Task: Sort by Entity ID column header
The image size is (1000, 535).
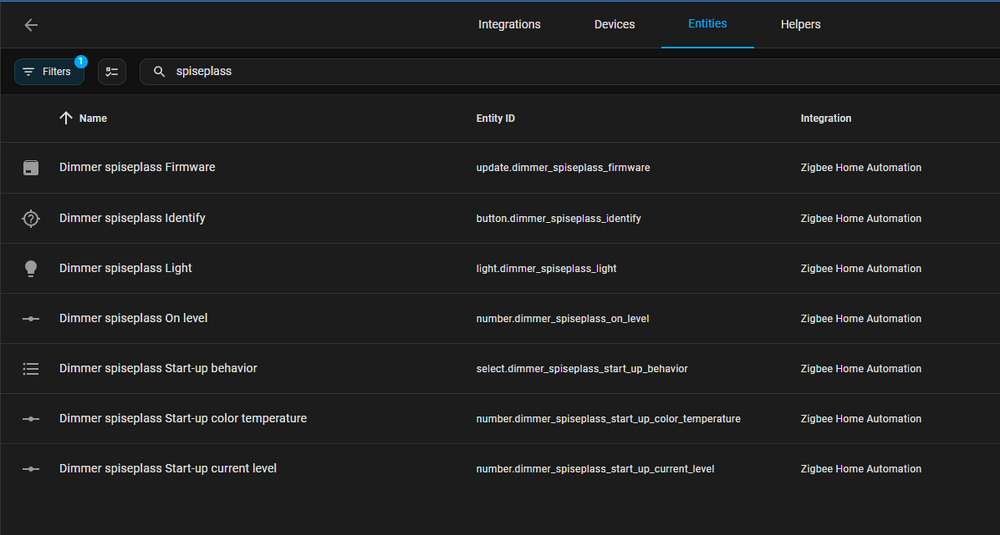Action: click(495, 118)
